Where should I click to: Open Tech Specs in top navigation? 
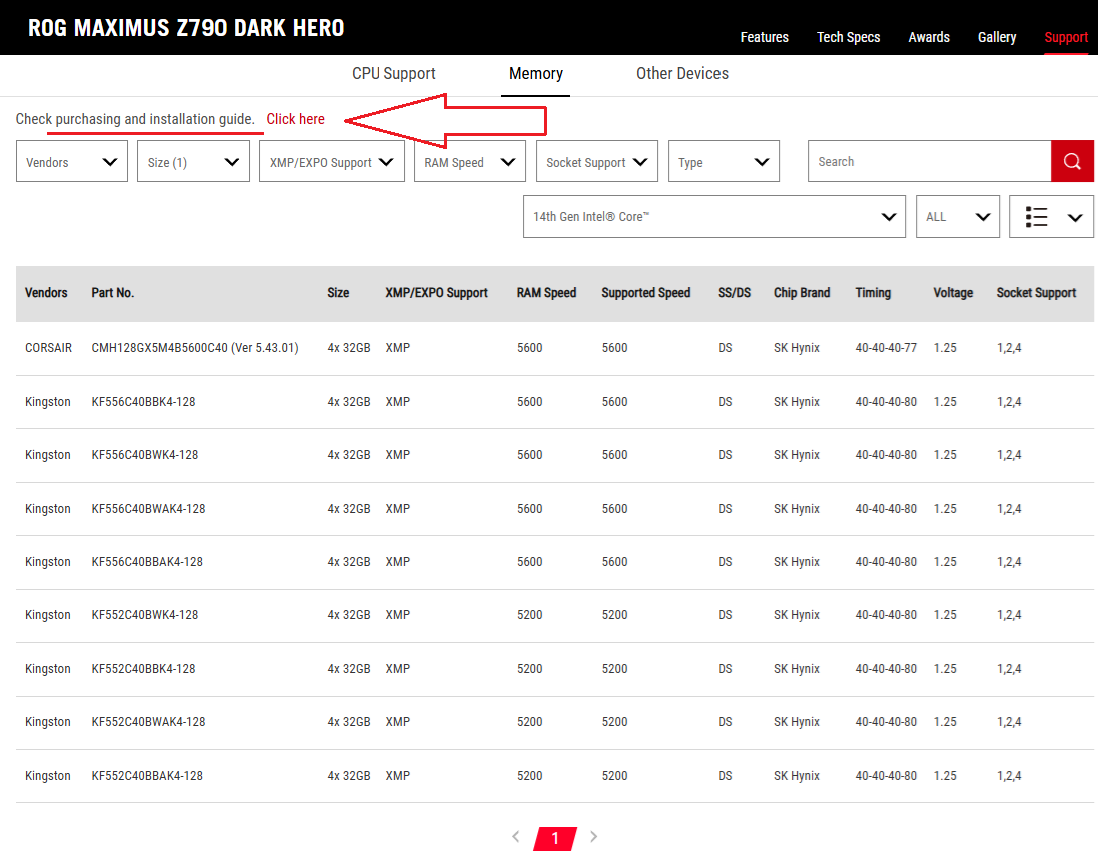[849, 37]
